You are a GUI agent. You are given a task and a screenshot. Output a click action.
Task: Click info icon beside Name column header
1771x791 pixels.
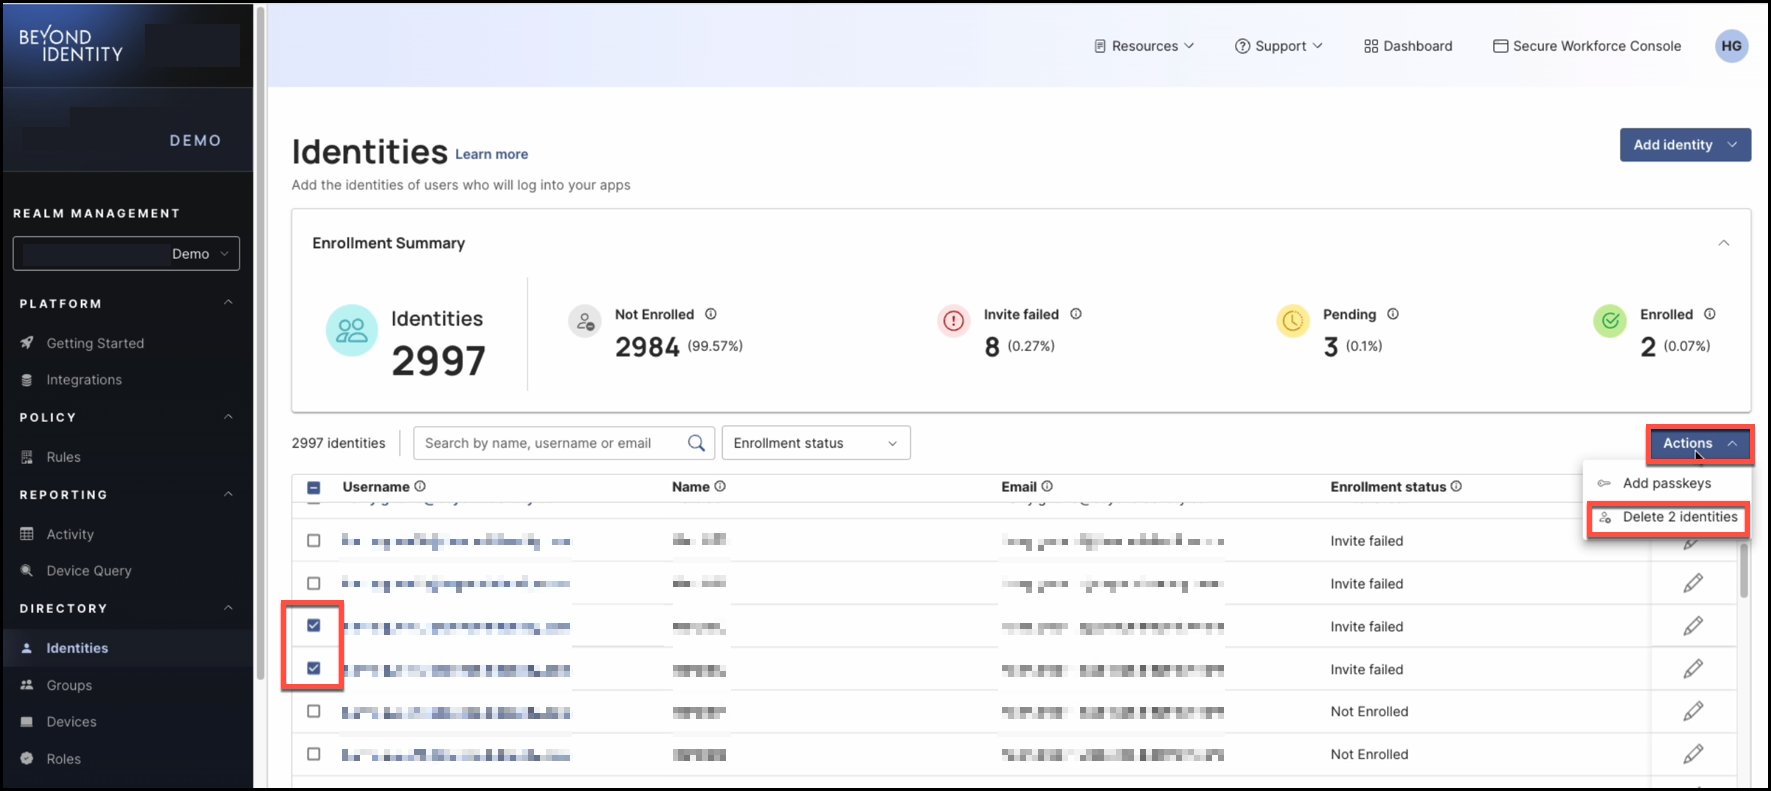pyautogui.click(x=720, y=486)
